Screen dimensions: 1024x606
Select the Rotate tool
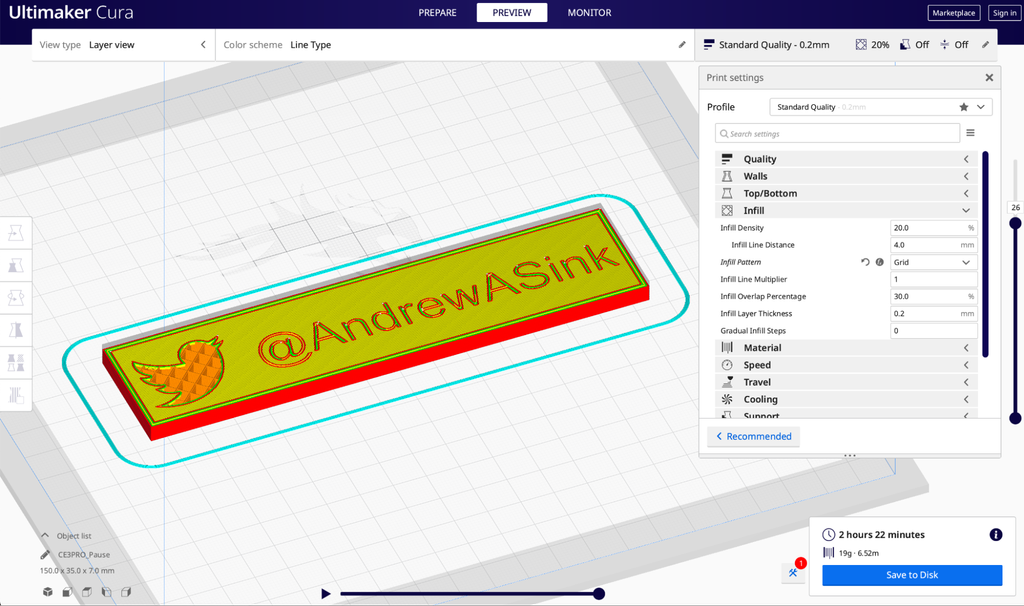pos(16,297)
